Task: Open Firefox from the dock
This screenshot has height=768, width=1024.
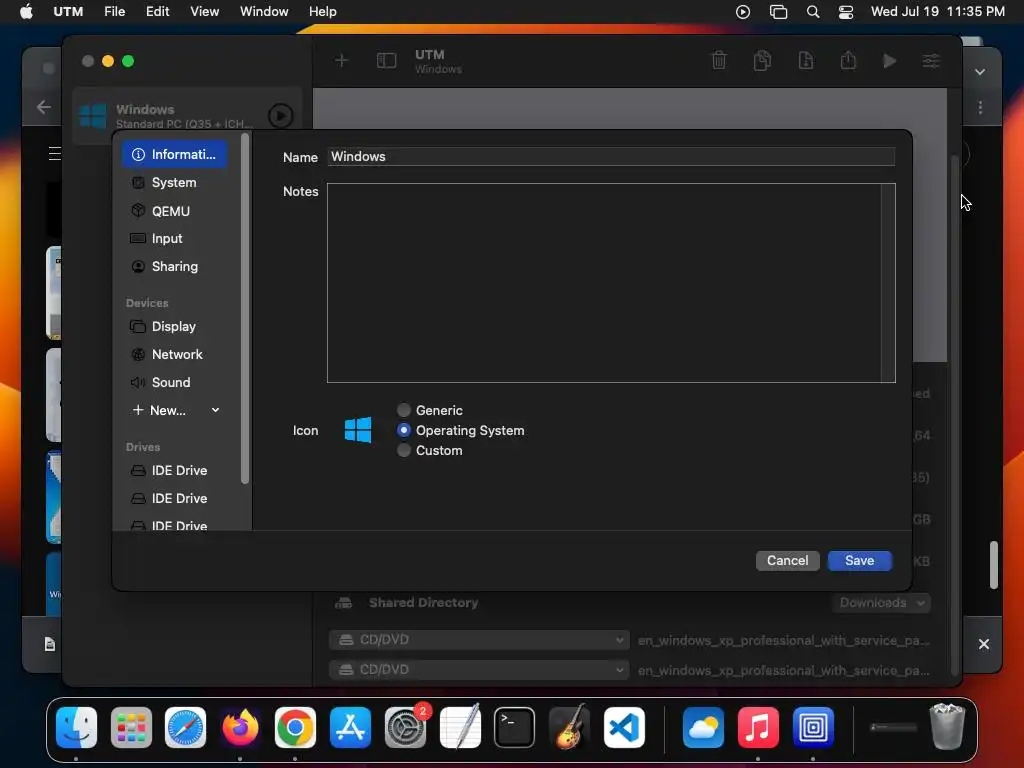Action: (x=240, y=728)
